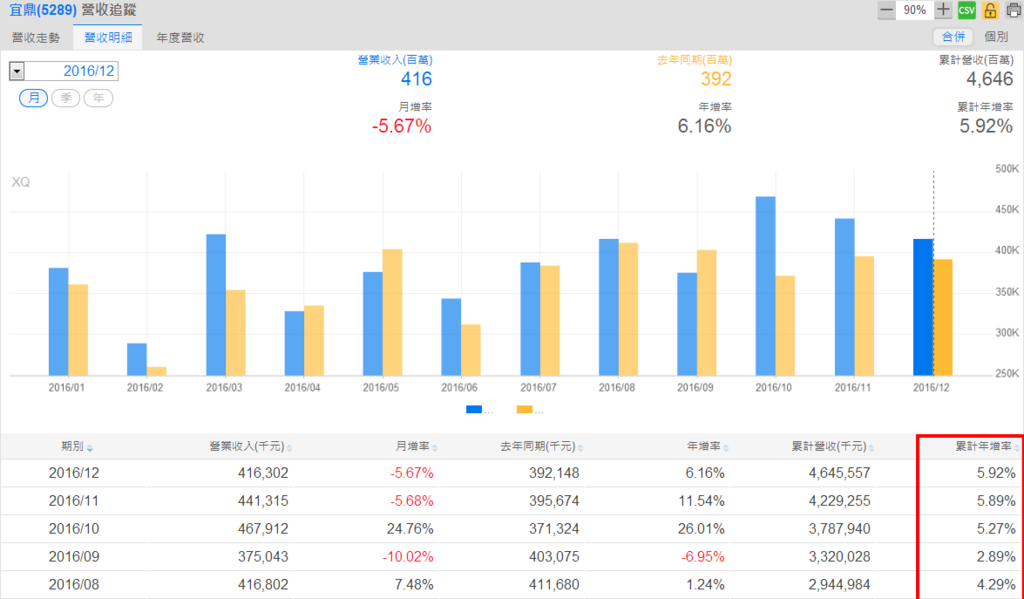Open the 年度營收 tab
1024x599 pixels.
(180, 38)
